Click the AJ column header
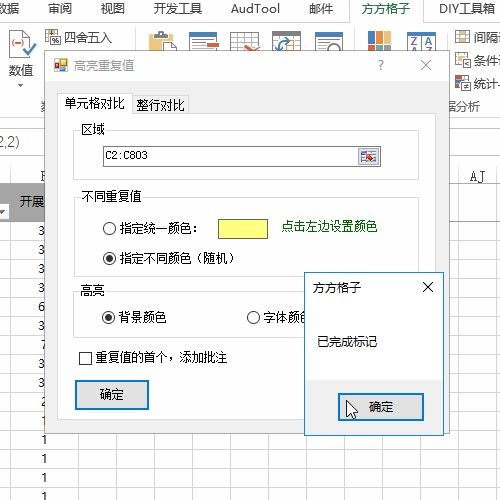Image resolution: width=500 pixels, height=500 pixels. click(477, 176)
